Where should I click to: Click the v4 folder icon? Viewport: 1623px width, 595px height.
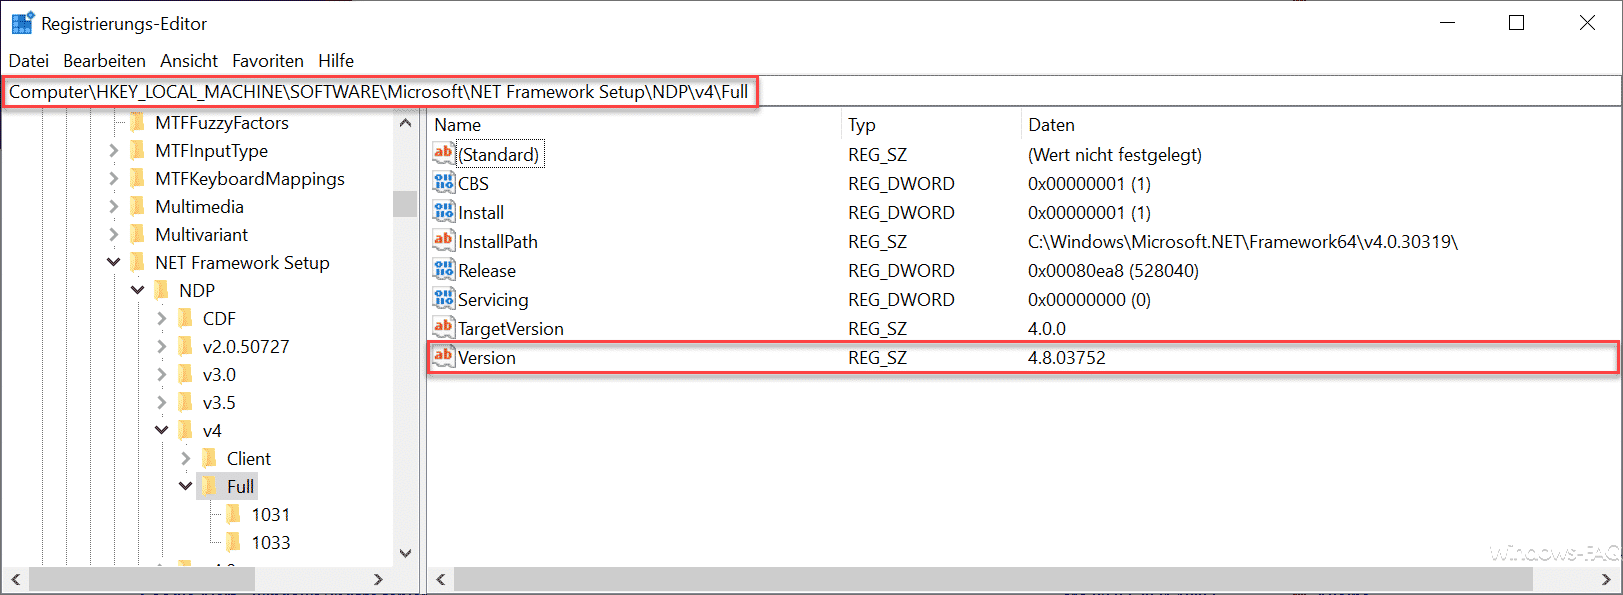(186, 431)
